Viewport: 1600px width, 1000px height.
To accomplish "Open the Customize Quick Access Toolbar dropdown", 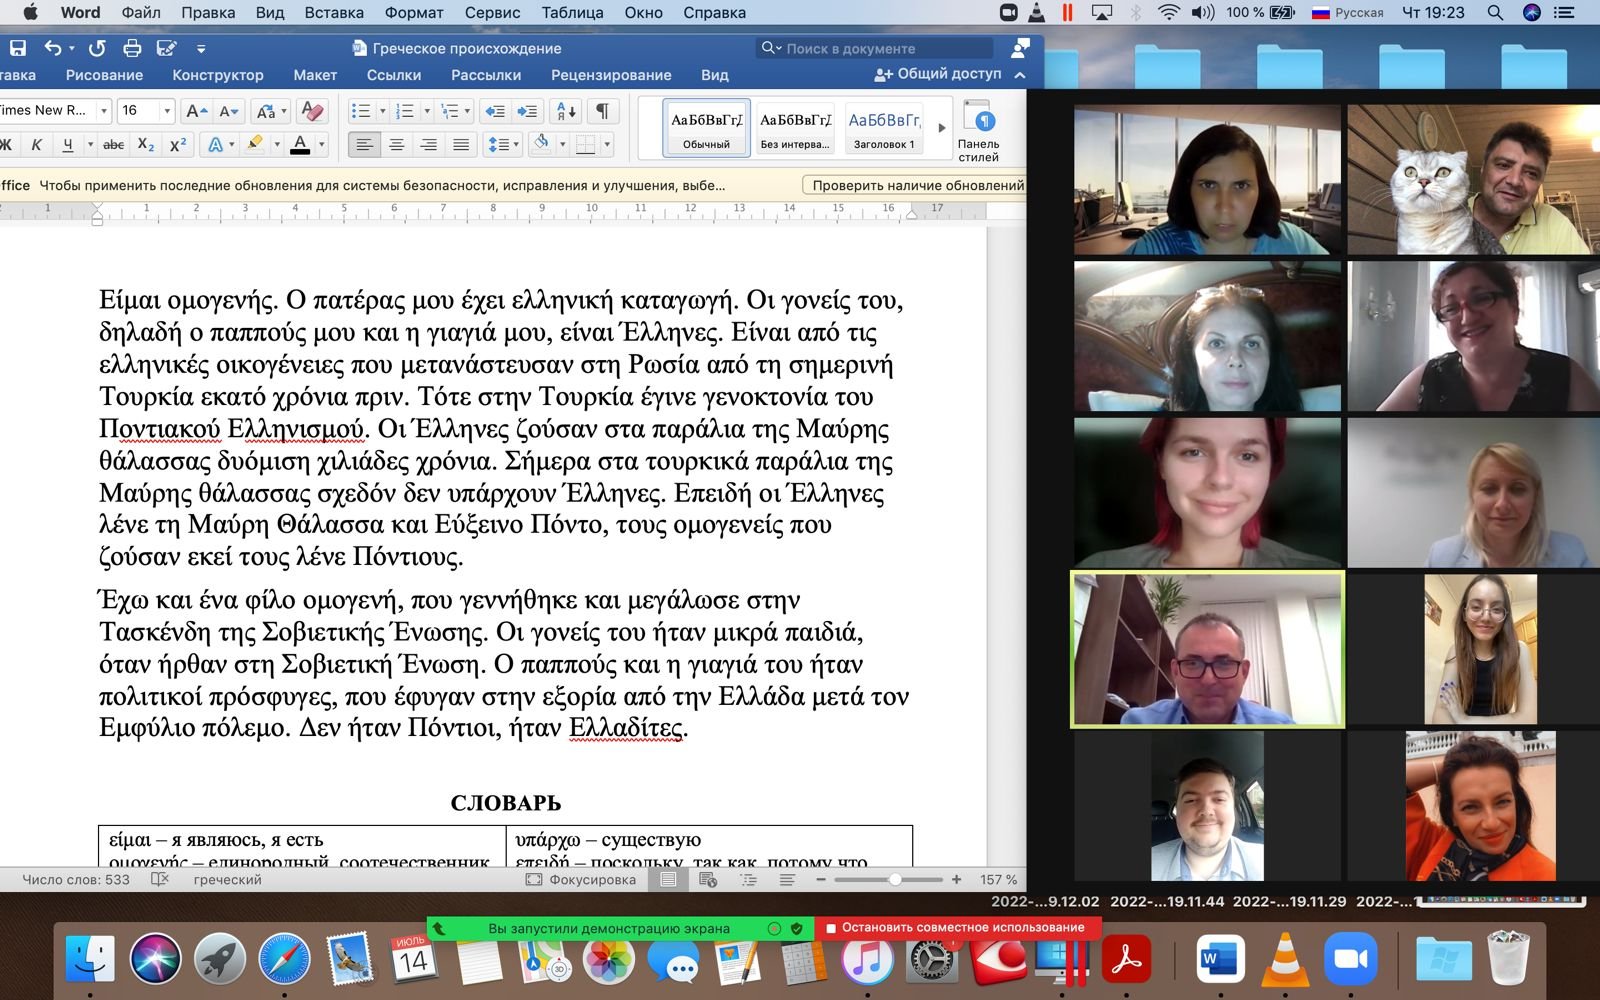I will point(201,48).
